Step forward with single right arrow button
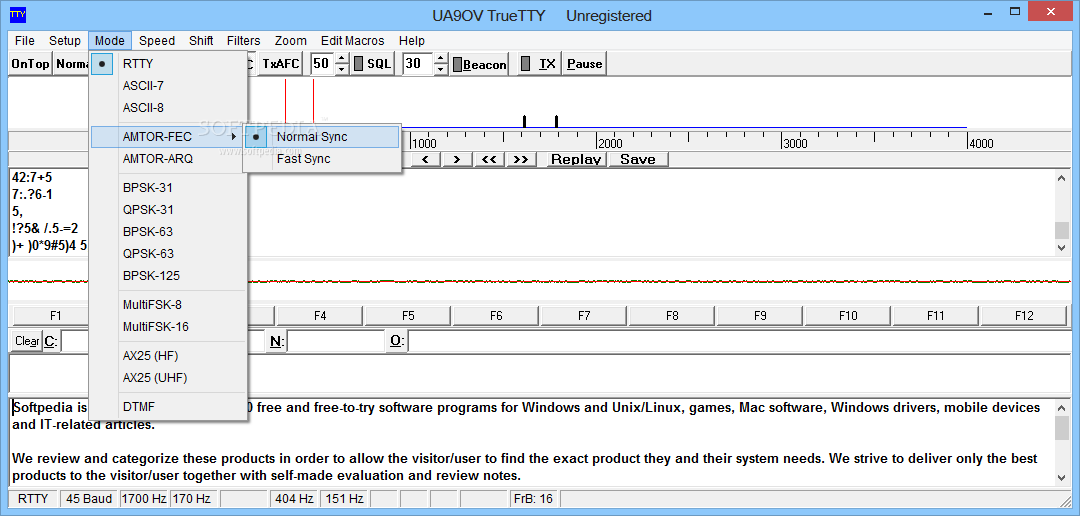 pyautogui.click(x=456, y=160)
